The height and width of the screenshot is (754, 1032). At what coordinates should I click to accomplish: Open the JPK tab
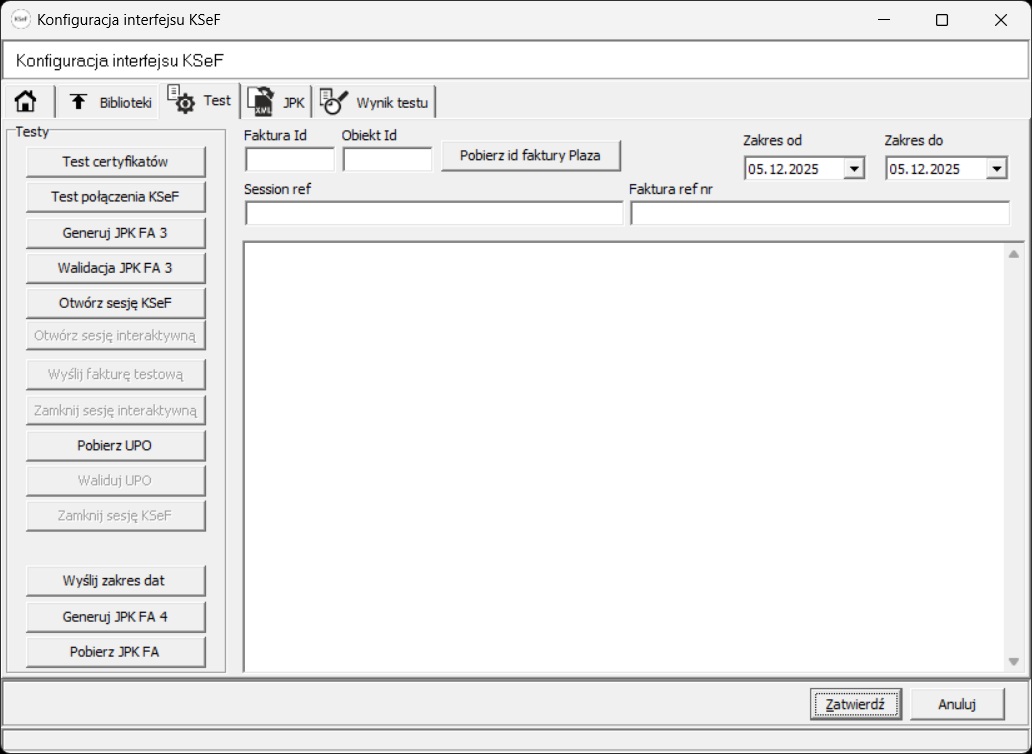pos(276,103)
